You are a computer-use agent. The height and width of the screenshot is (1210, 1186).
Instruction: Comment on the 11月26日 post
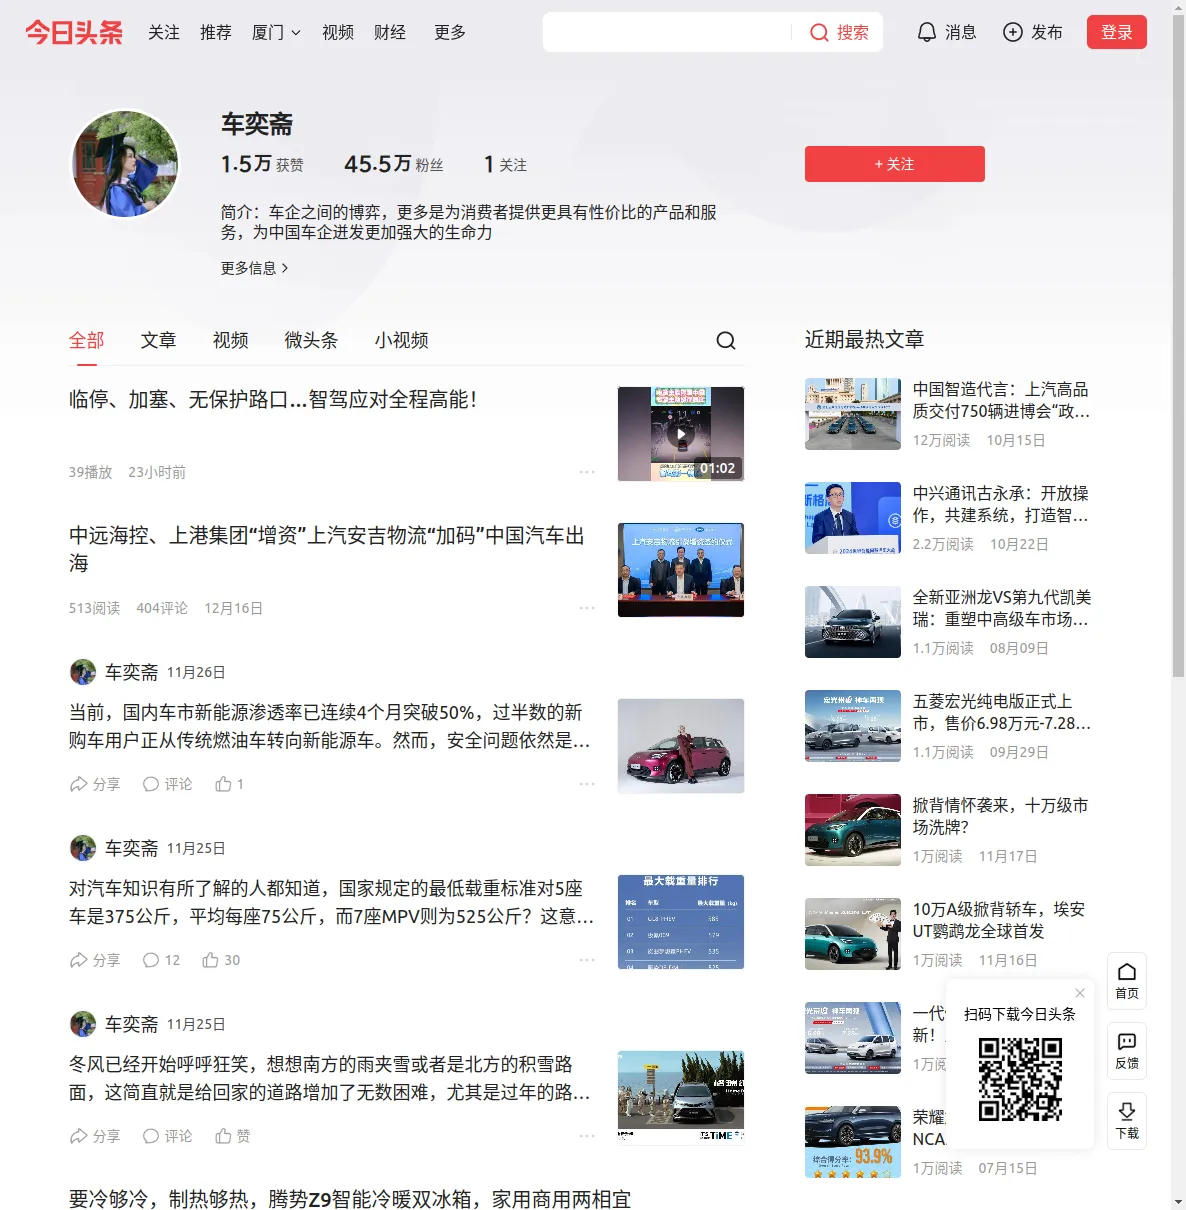coord(167,784)
